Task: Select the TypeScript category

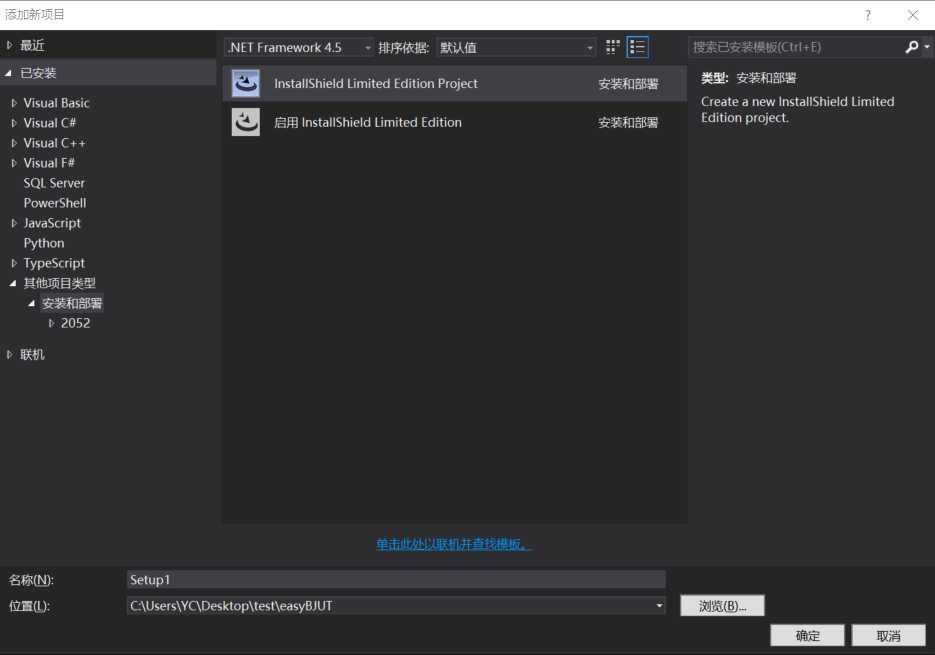Action: (54, 263)
